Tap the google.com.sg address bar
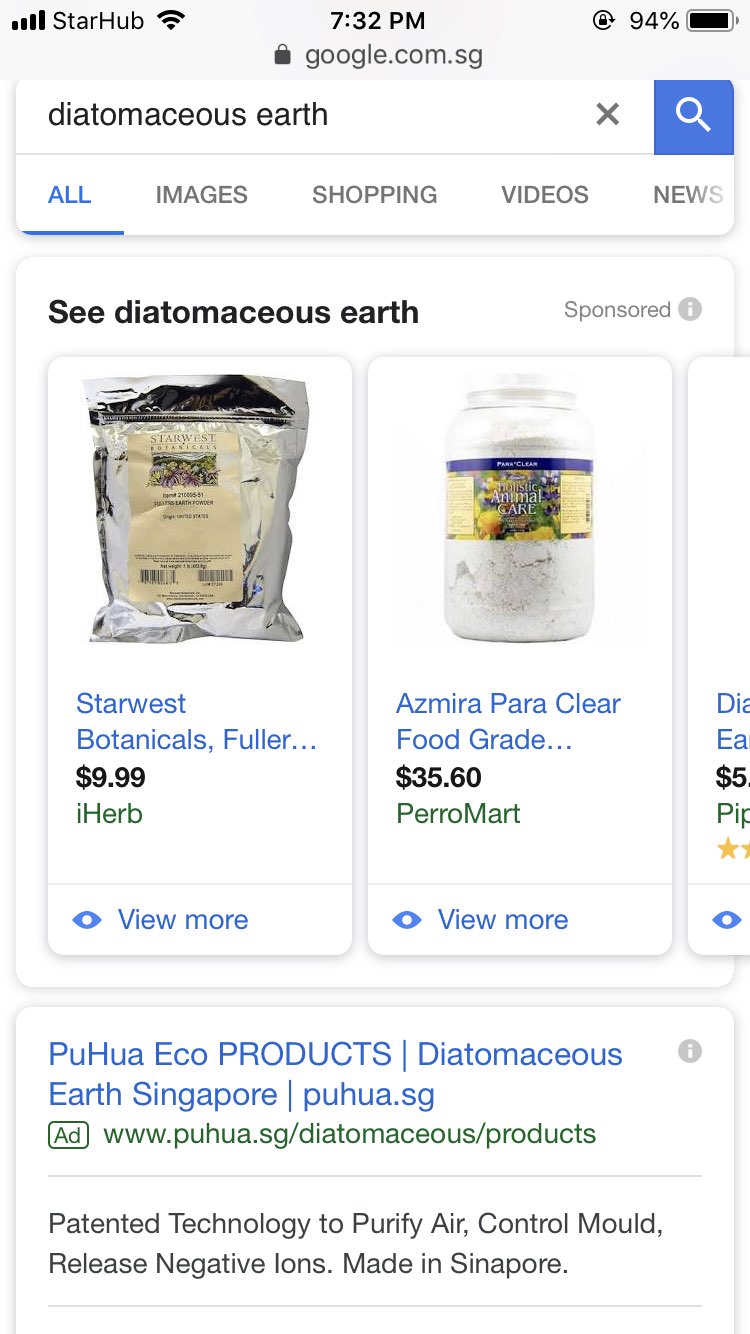Viewport: 750px width, 1334px height. point(393,55)
